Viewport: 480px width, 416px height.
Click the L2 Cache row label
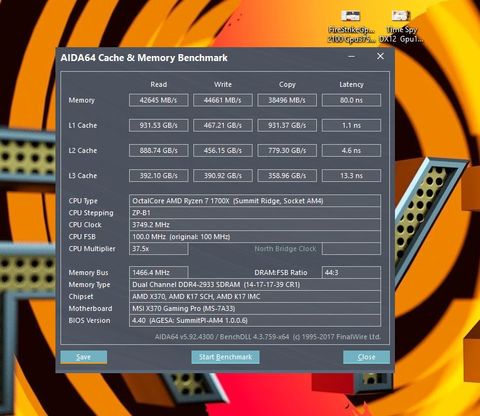coord(83,150)
